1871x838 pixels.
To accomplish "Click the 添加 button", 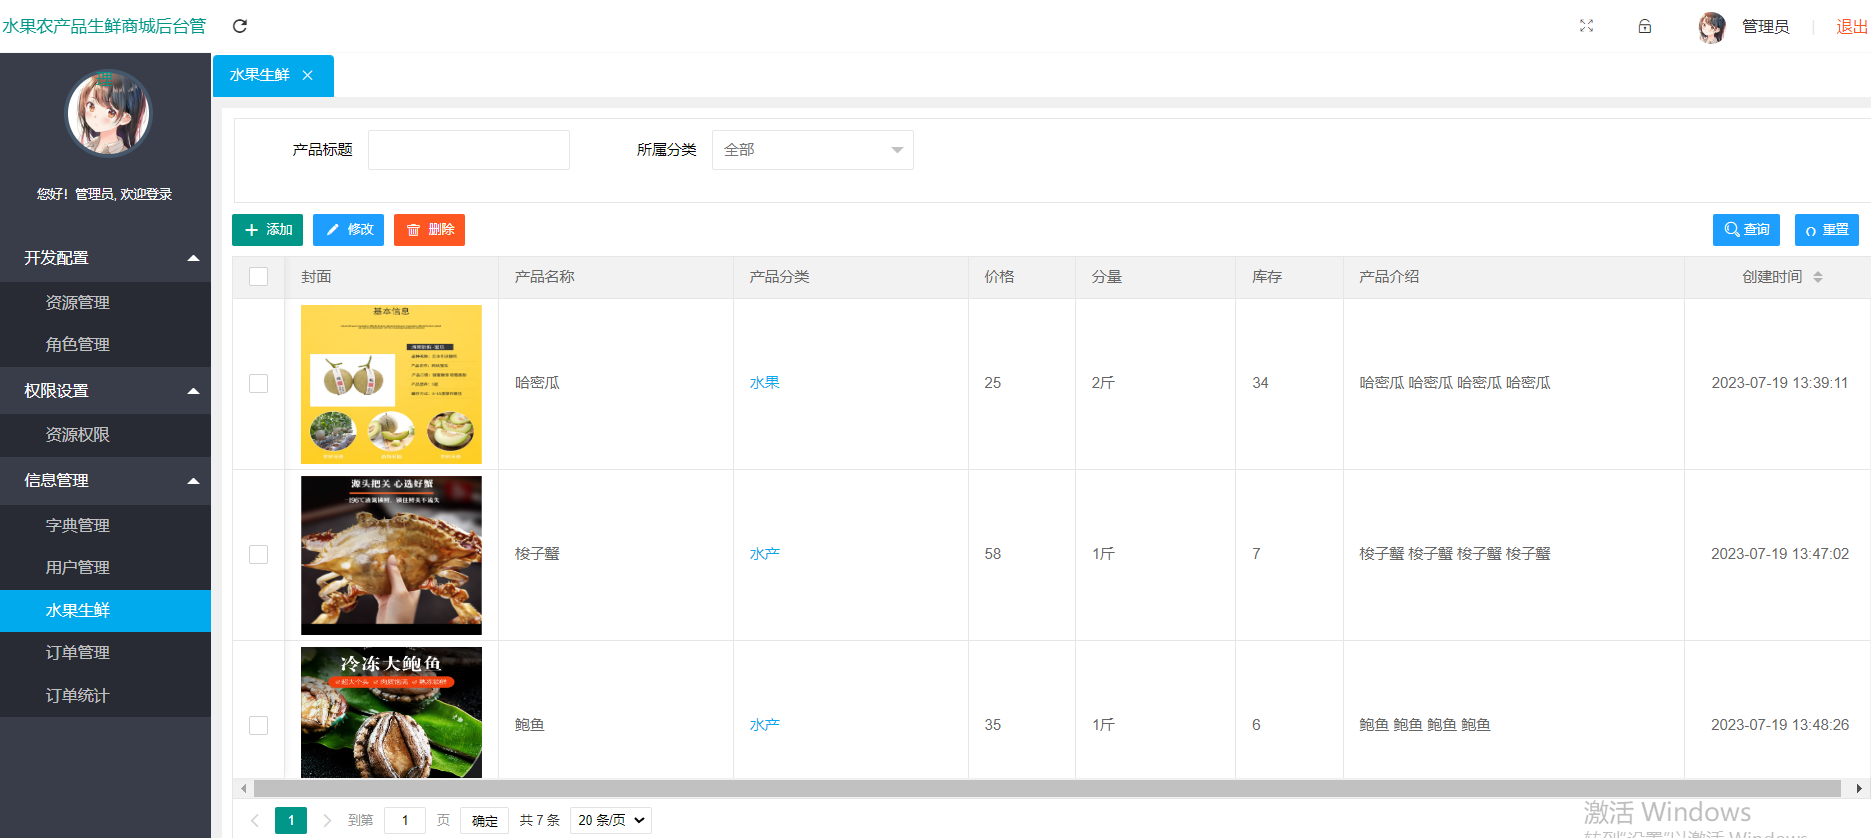I will [x=267, y=230].
